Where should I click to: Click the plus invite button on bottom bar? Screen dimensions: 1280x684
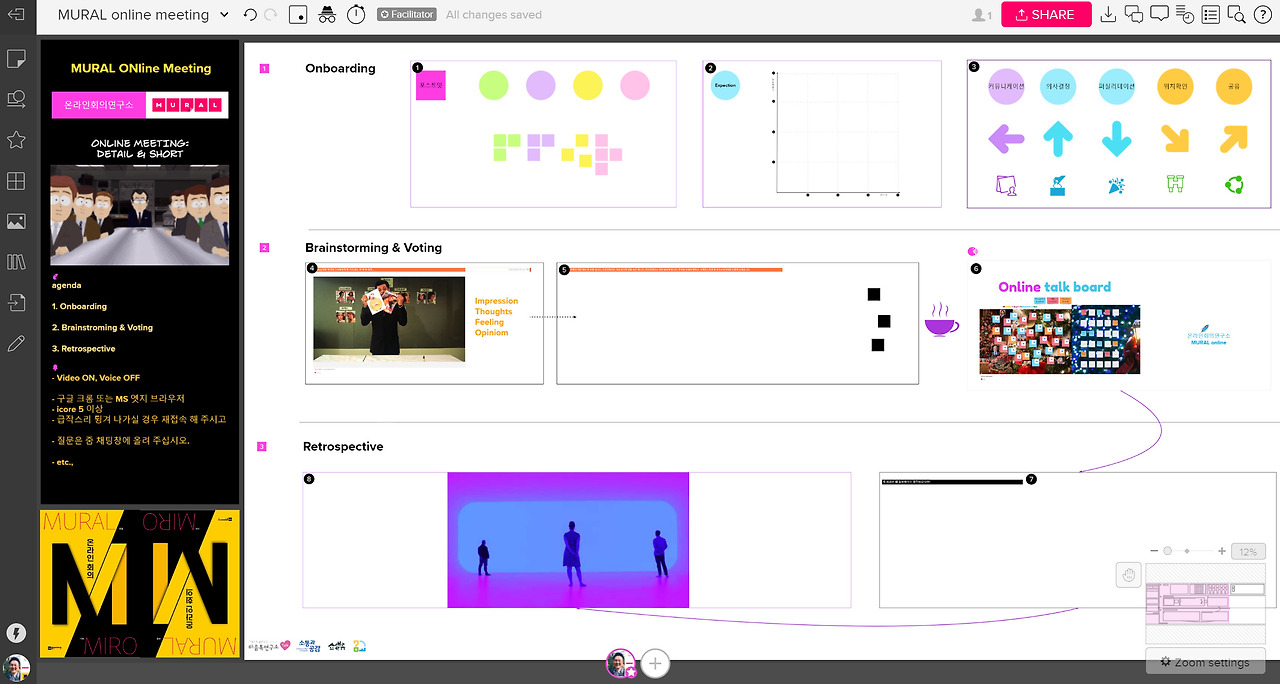click(x=655, y=662)
